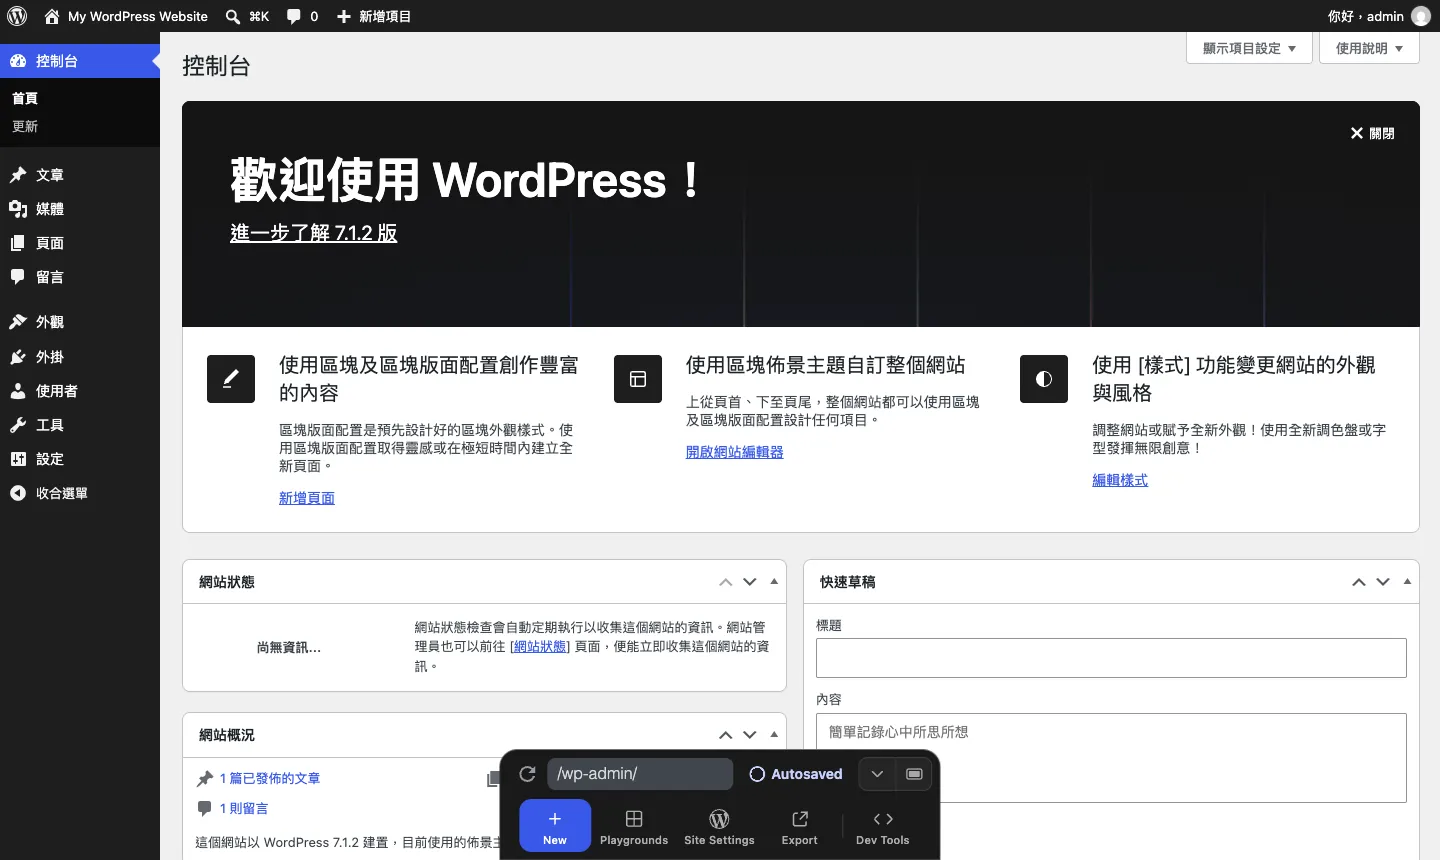Click the 開啟網站編輯器 link

[x=735, y=452]
